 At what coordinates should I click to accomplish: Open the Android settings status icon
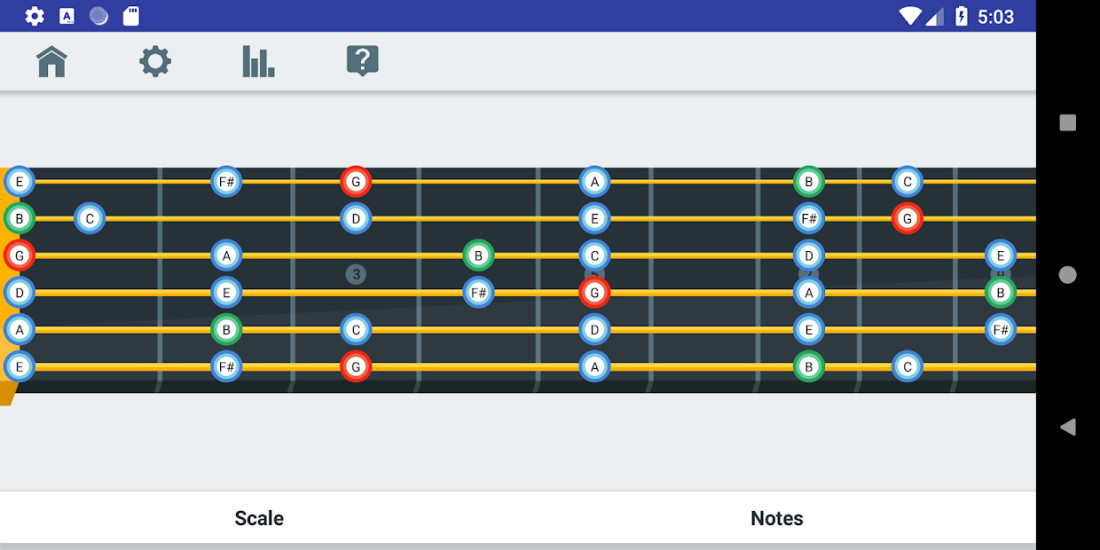34,16
